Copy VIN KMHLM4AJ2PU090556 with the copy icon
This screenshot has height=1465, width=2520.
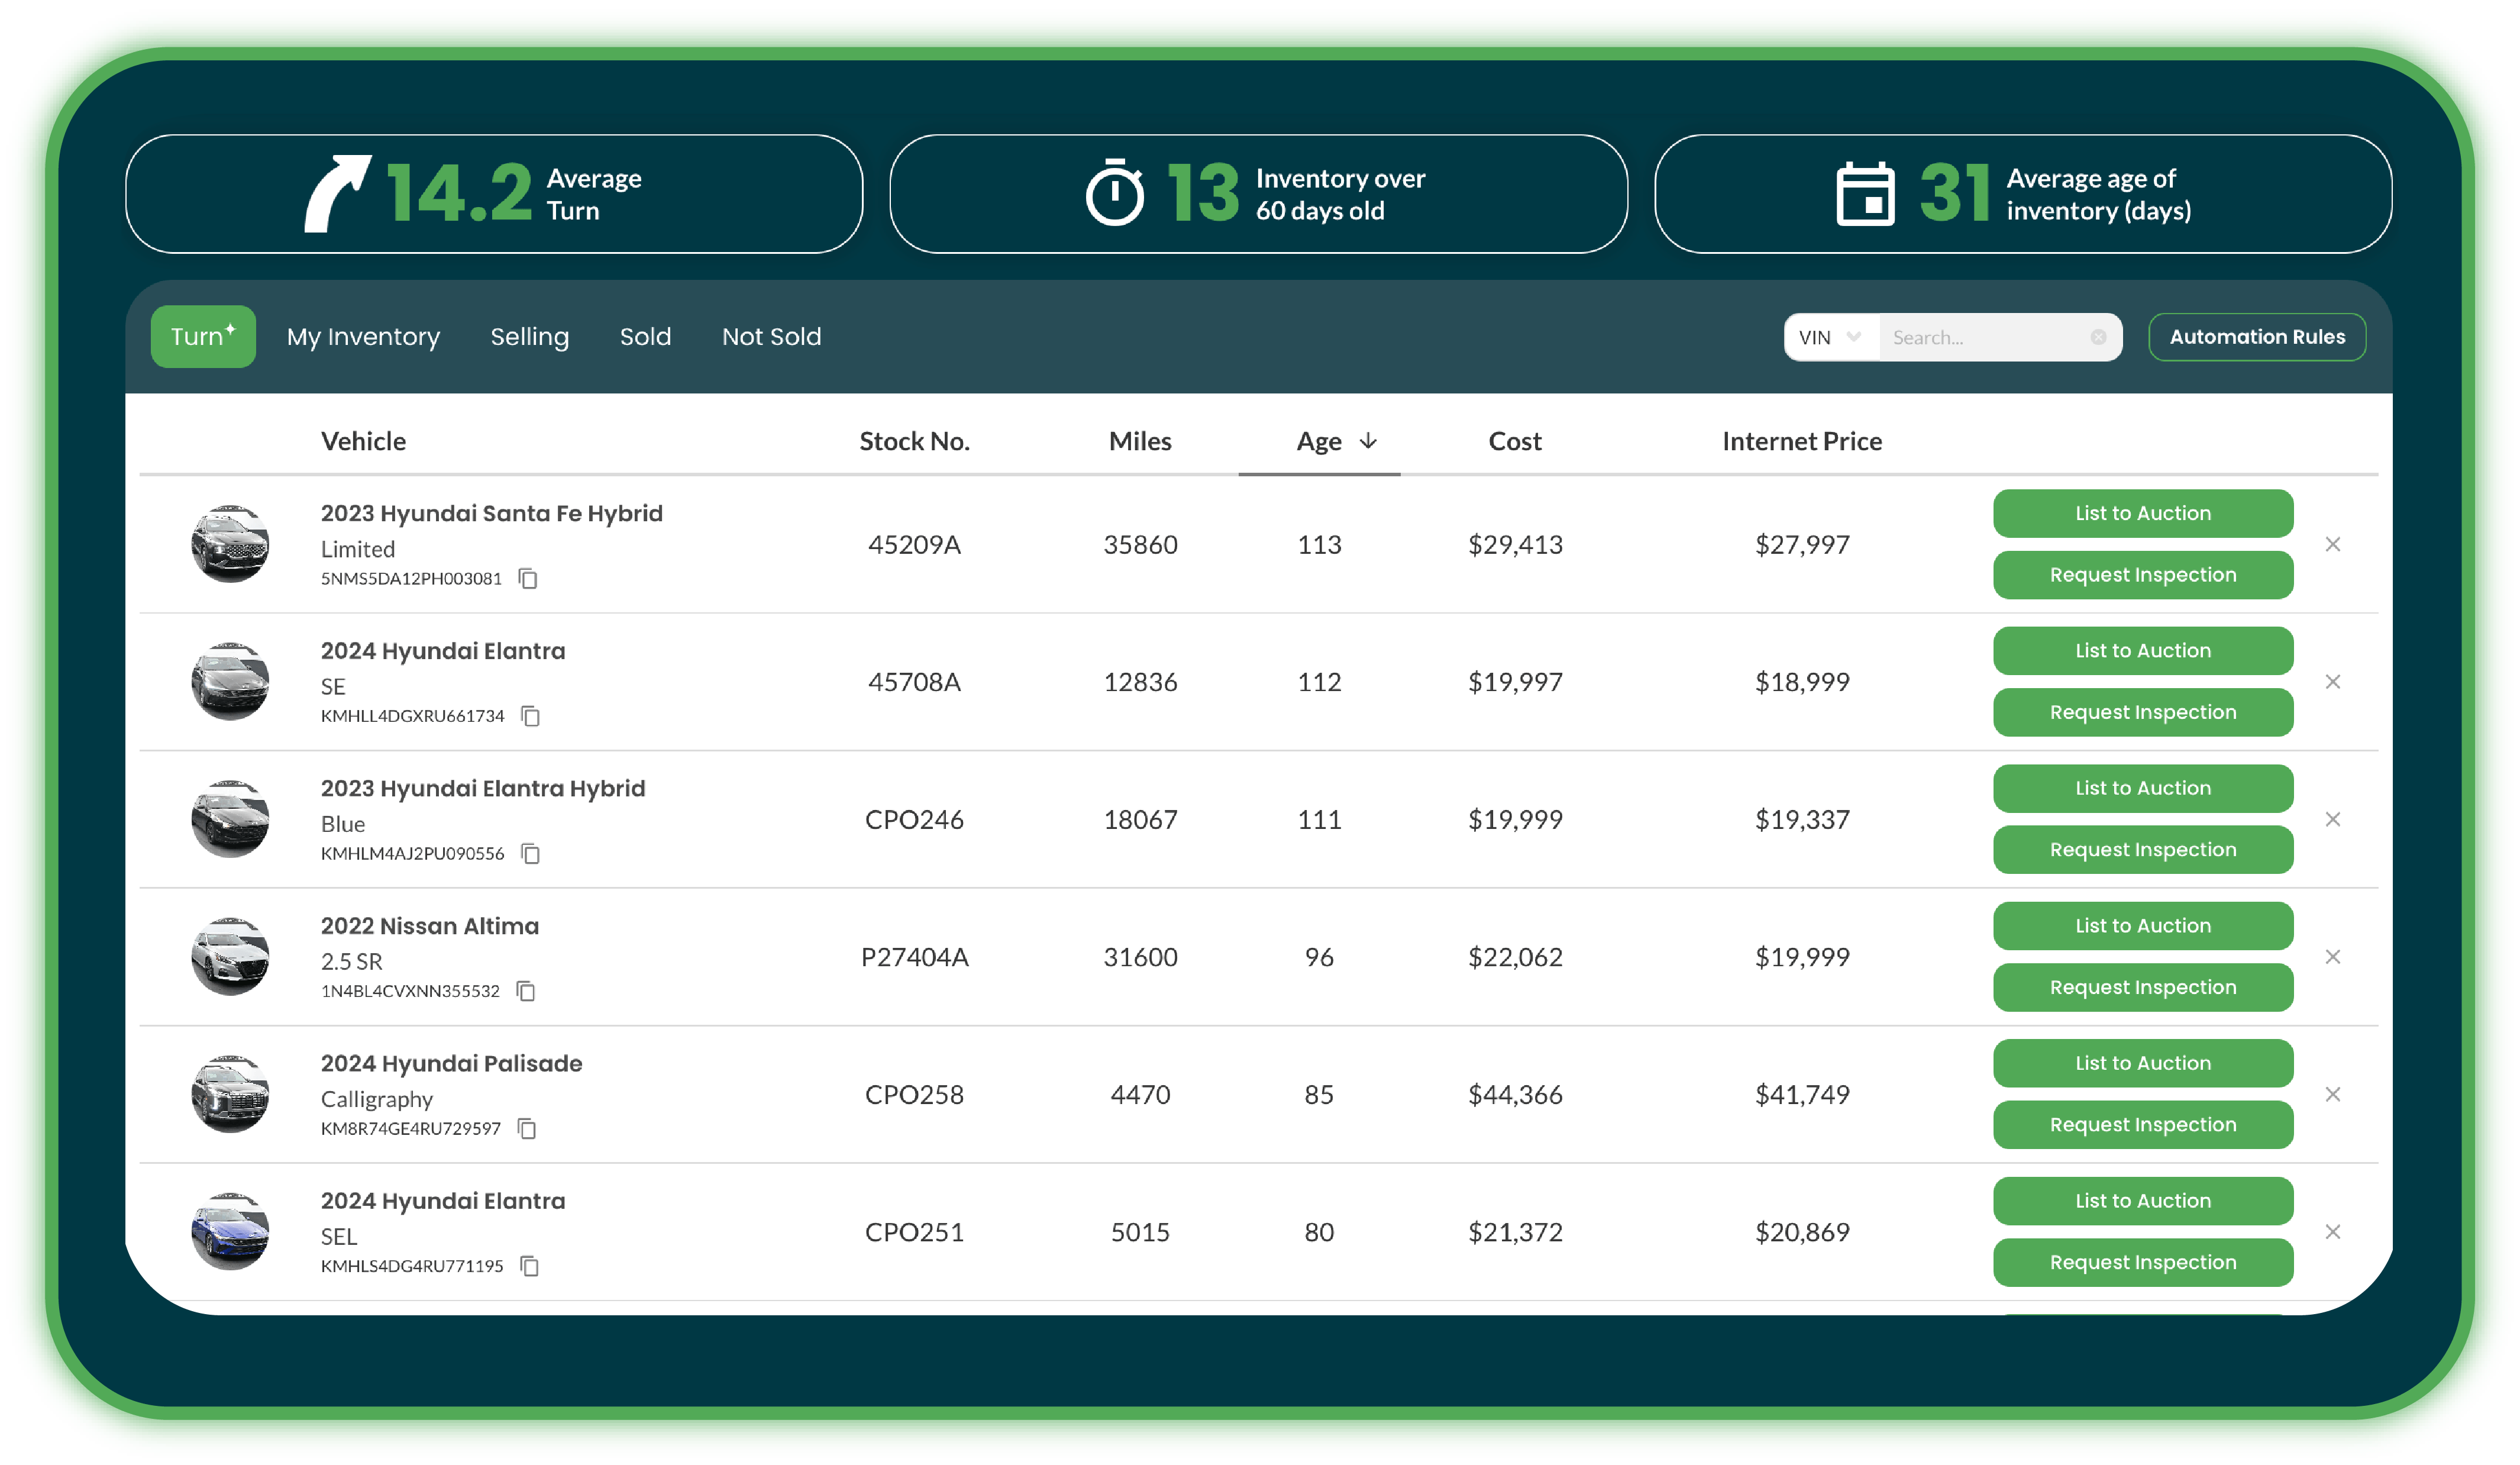(x=531, y=853)
